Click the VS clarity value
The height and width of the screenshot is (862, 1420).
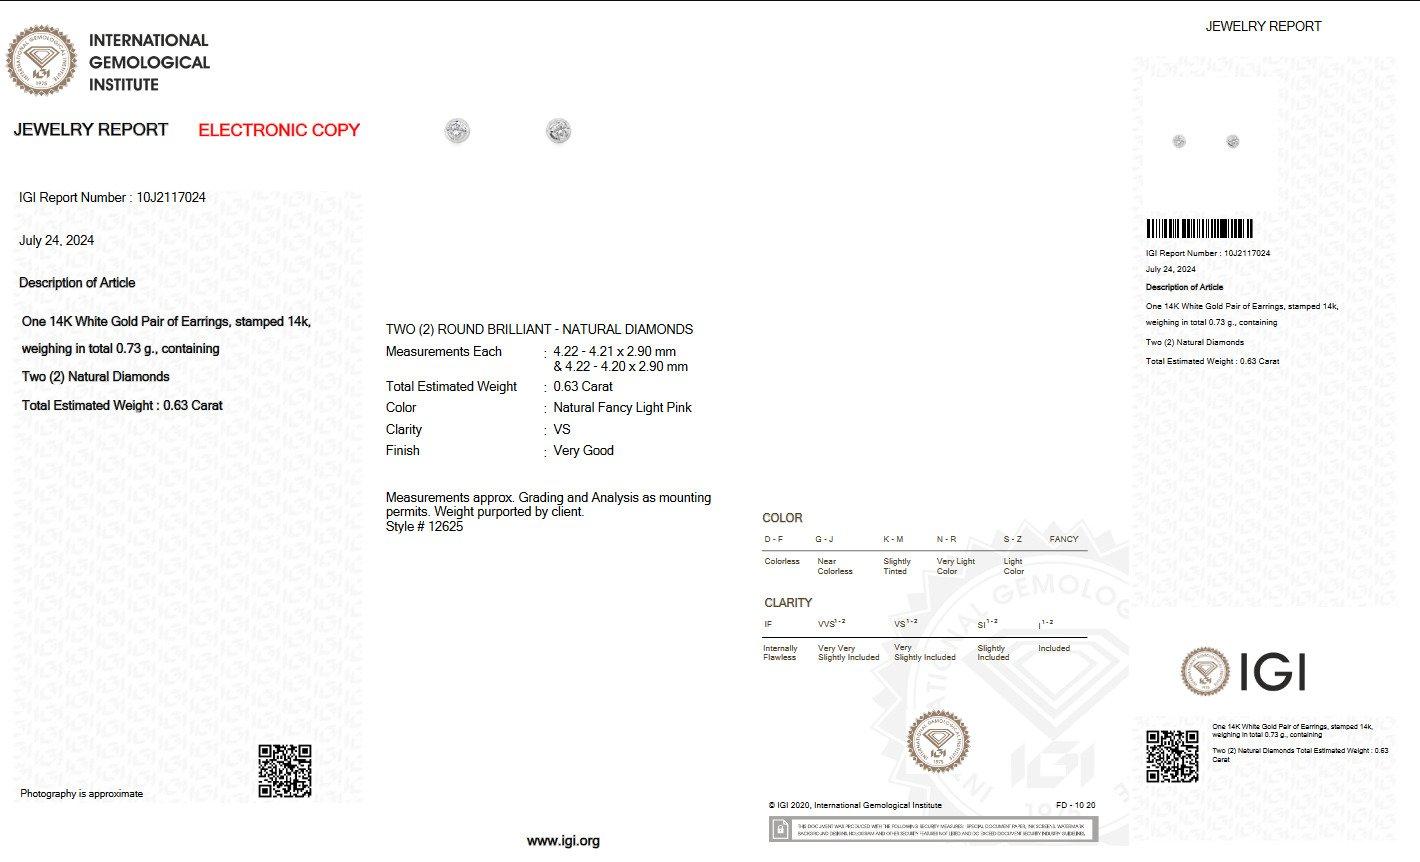[x=562, y=430]
